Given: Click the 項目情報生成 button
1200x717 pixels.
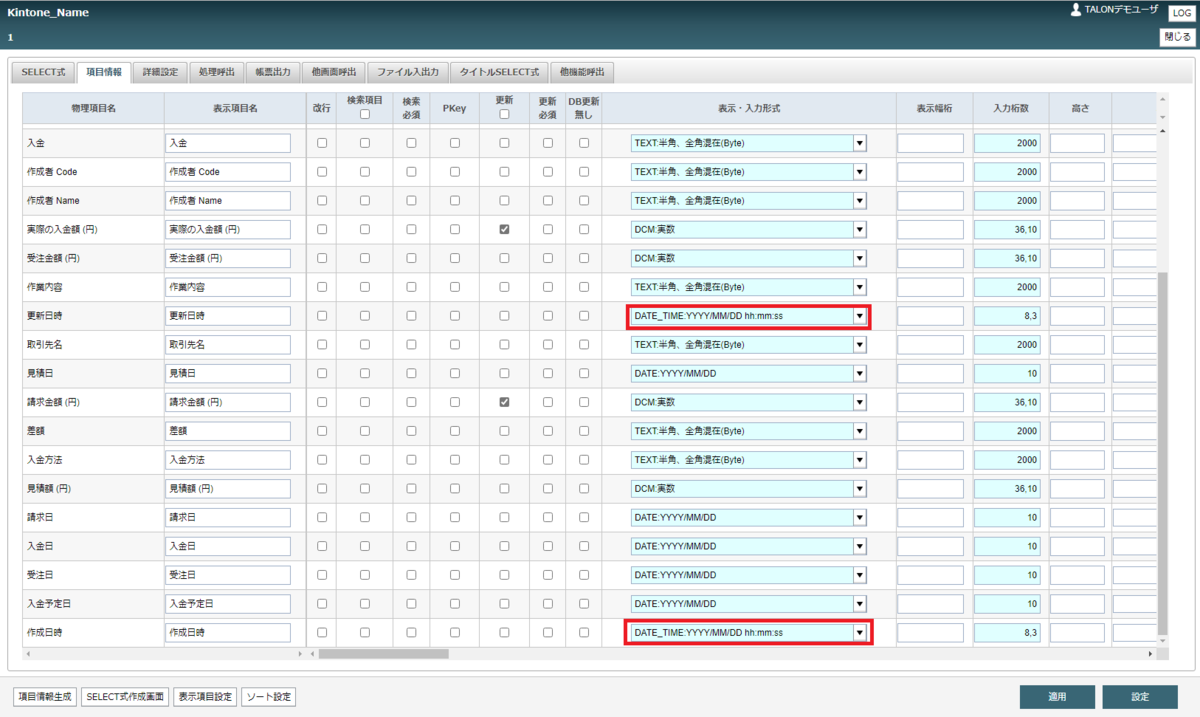Looking at the screenshot, I should click(x=45, y=697).
